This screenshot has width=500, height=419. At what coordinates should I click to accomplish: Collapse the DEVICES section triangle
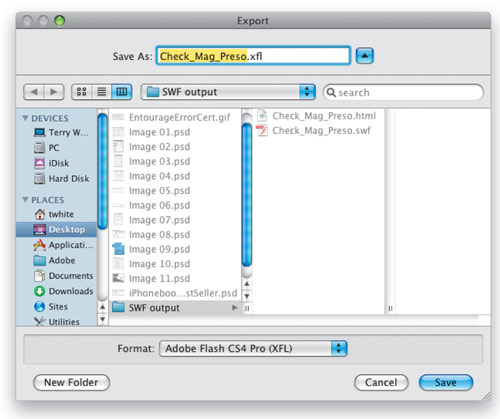coord(25,118)
